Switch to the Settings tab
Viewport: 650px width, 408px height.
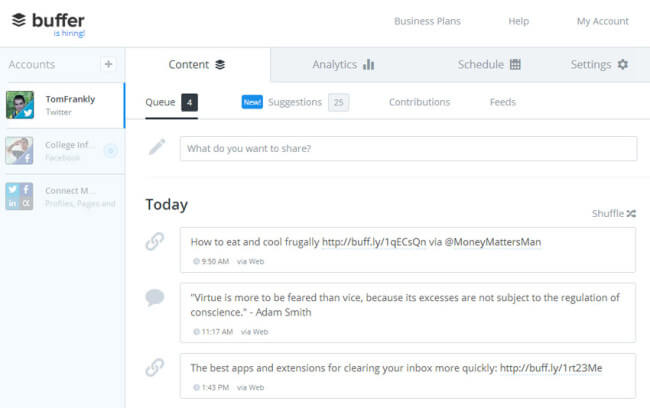(x=599, y=65)
